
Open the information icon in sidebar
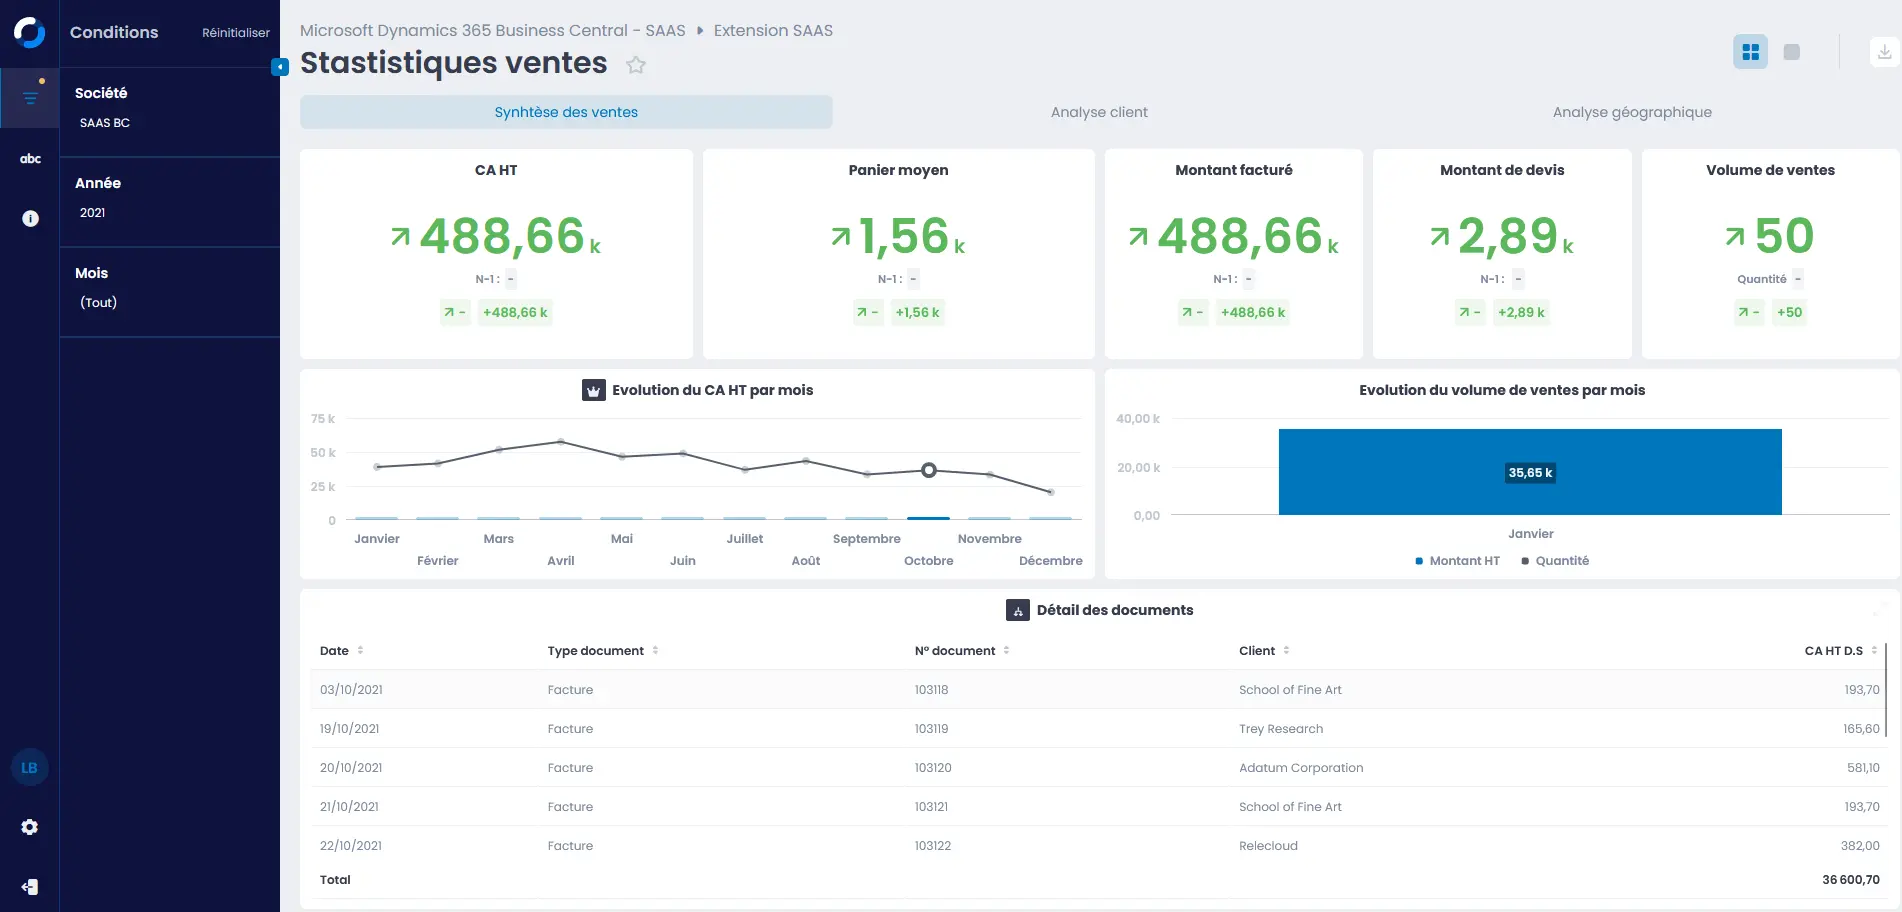[x=30, y=219]
